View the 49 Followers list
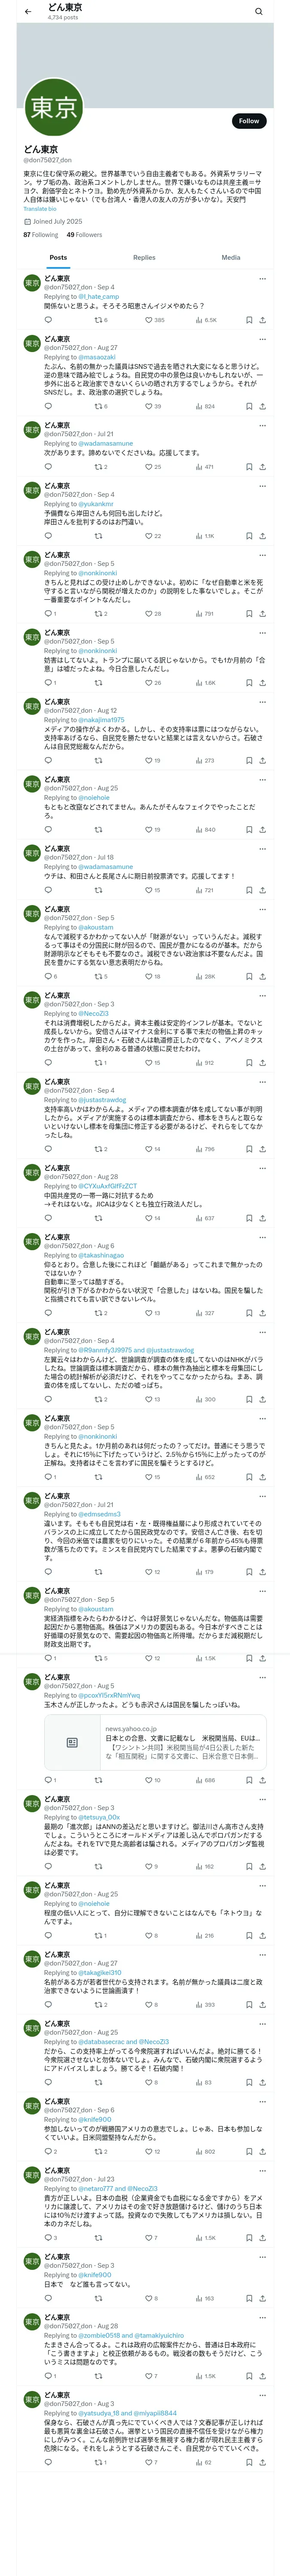The height and width of the screenshot is (2576, 290). 84,235
